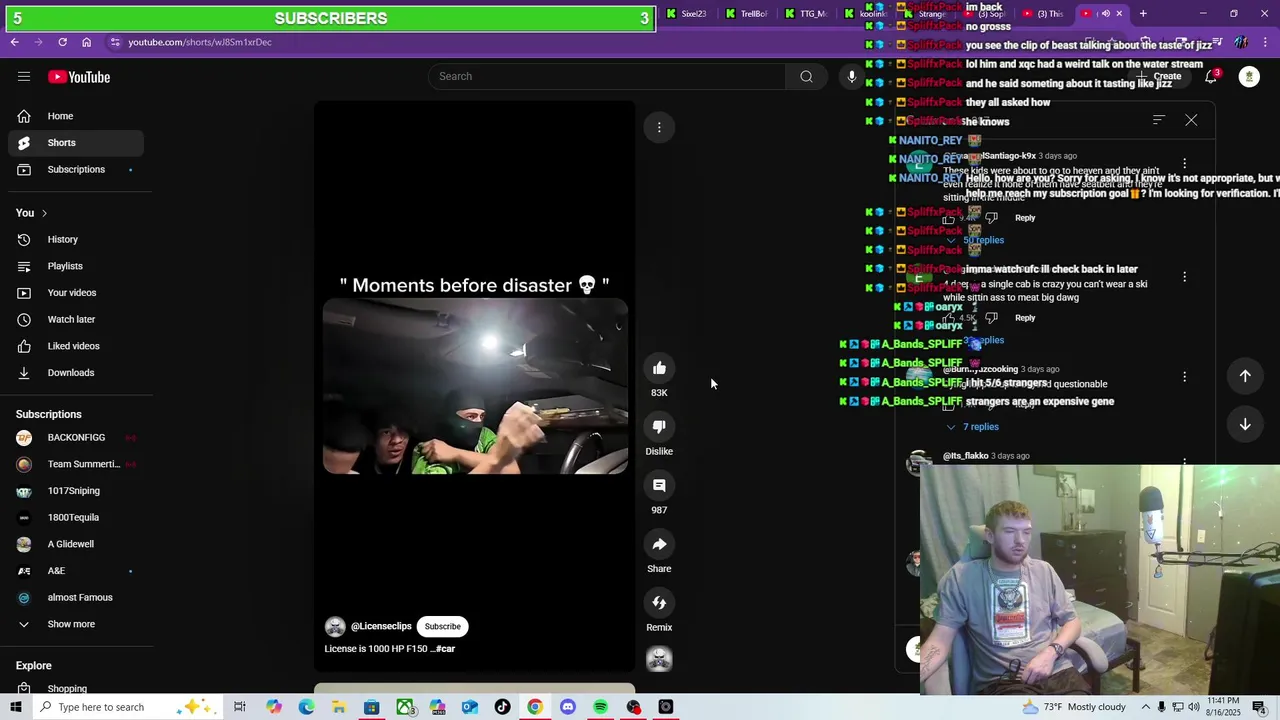
Task: Open more options above the Short
Action: point(659,127)
